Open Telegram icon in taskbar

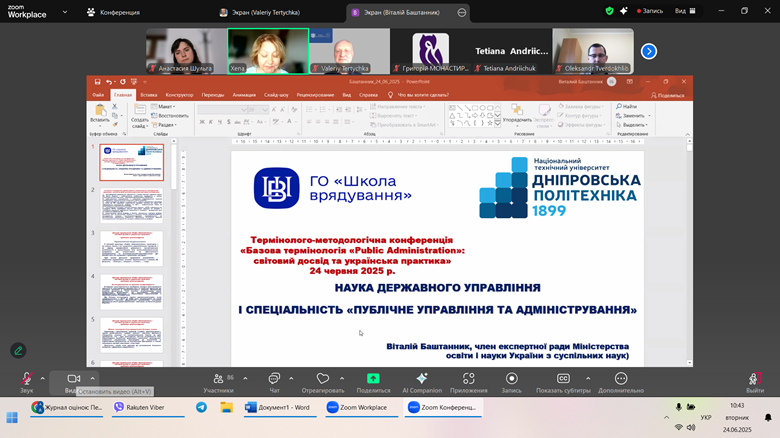pyautogui.click(x=201, y=407)
